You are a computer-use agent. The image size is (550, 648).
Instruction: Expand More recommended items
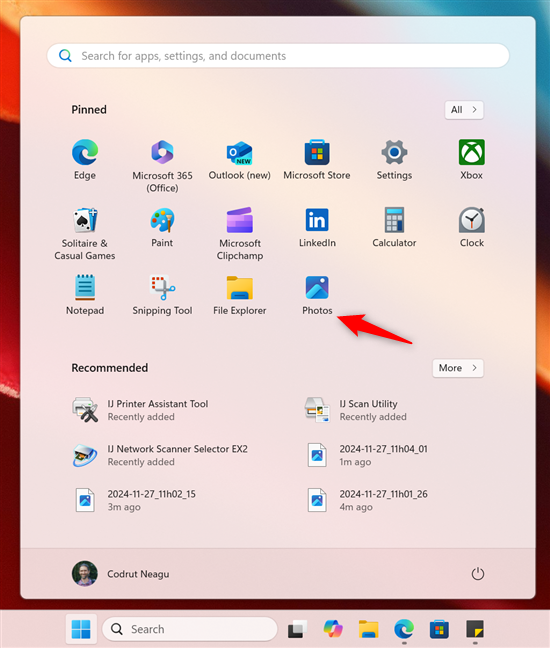click(x=458, y=368)
